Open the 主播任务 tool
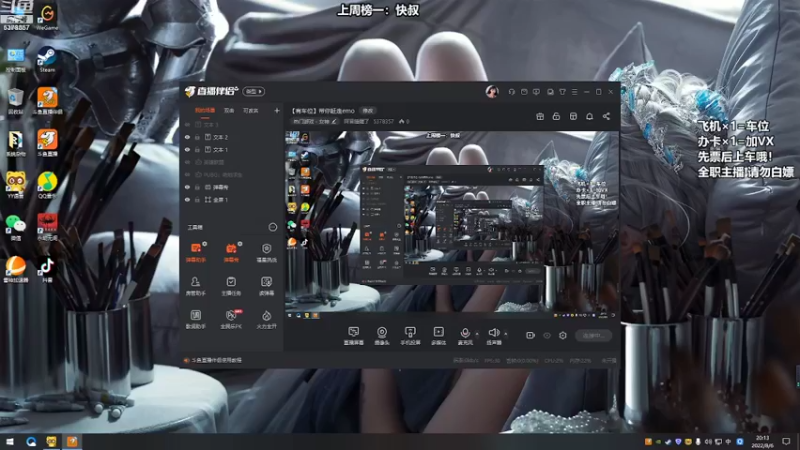This screenshot has height=450, width=800. [231, 286]
